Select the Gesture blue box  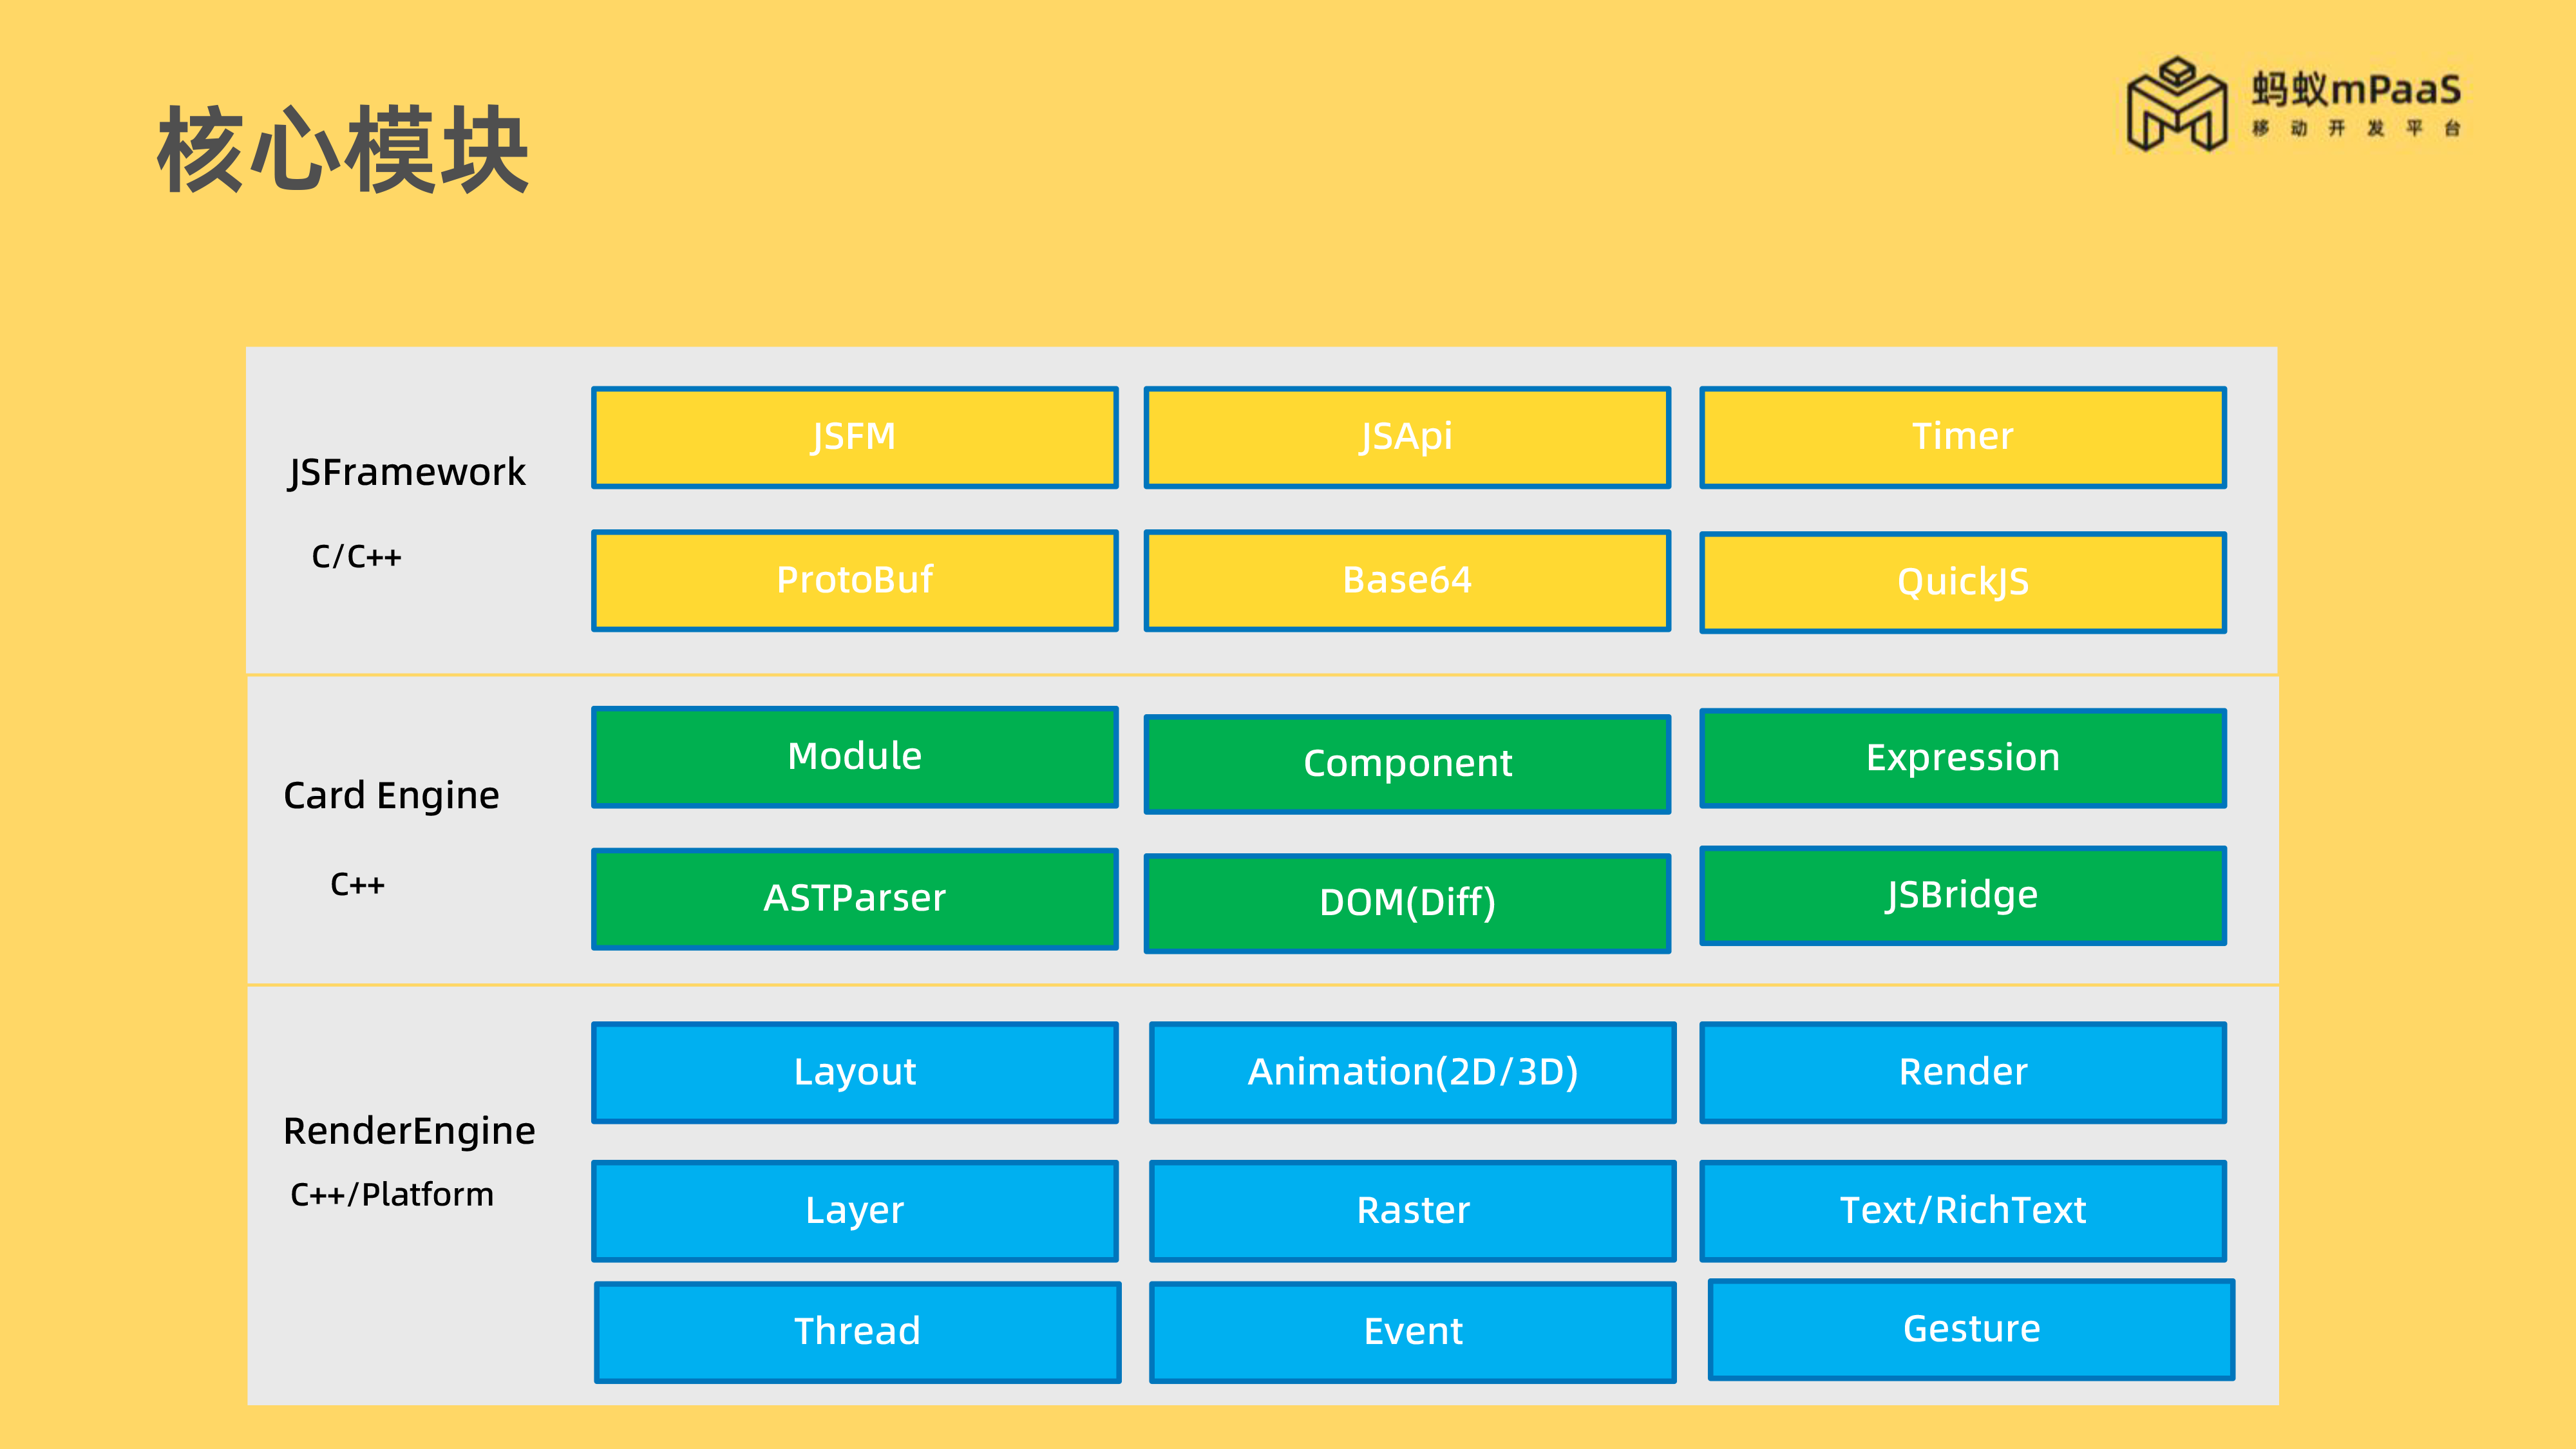click(x=1970, y=1329)
